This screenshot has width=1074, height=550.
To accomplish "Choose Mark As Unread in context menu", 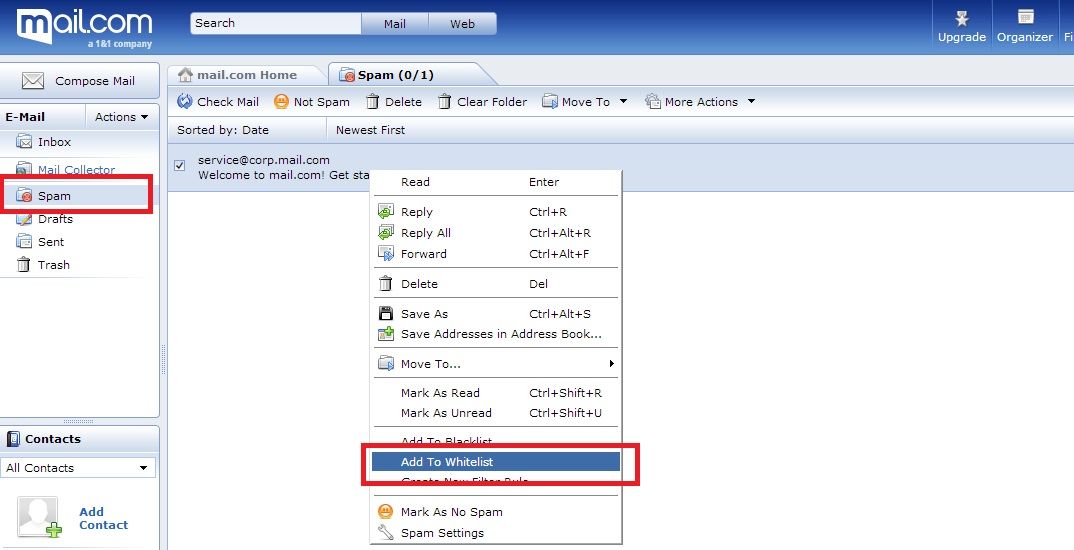I will click(x=496, y=413).
